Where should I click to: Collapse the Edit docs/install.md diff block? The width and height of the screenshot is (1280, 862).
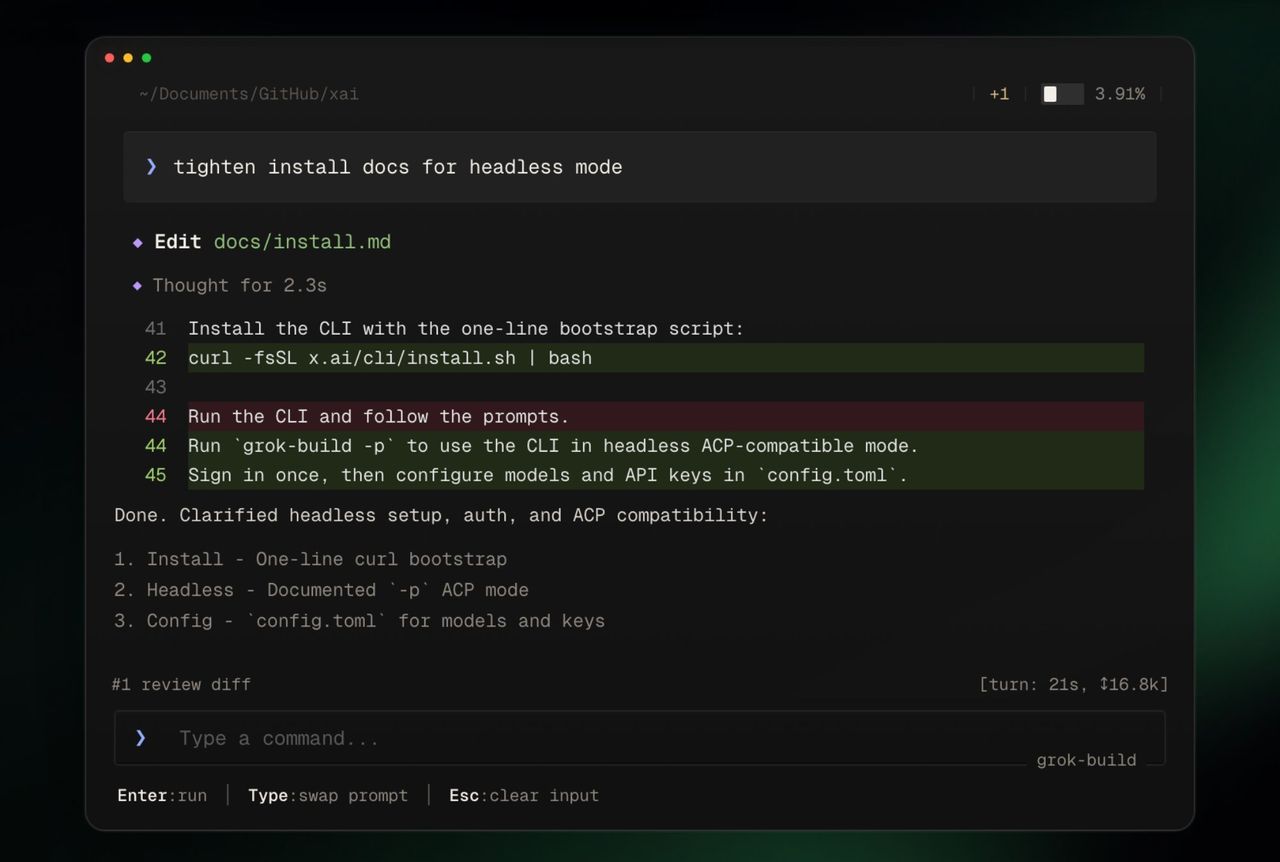coord(178,242)
